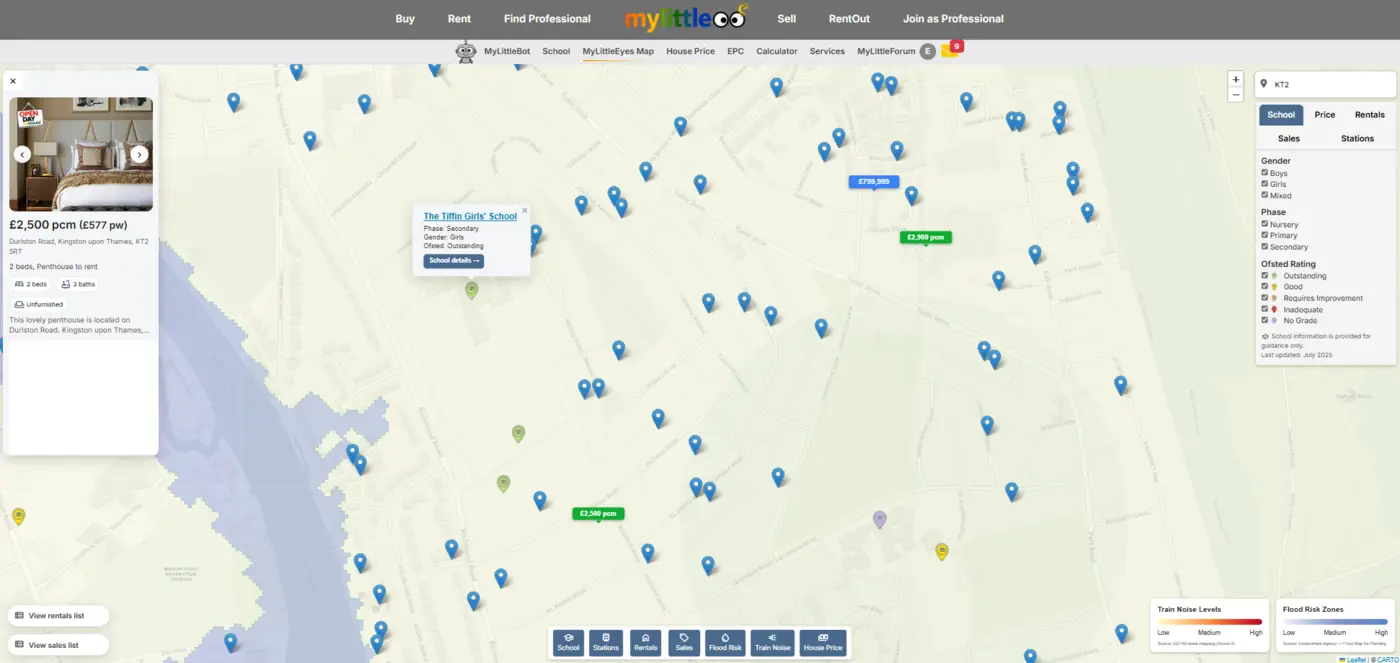This screenshot has height=663, width=1400.
Task: Click the MyLittleBot robot icon
Action: coord(466,52)
